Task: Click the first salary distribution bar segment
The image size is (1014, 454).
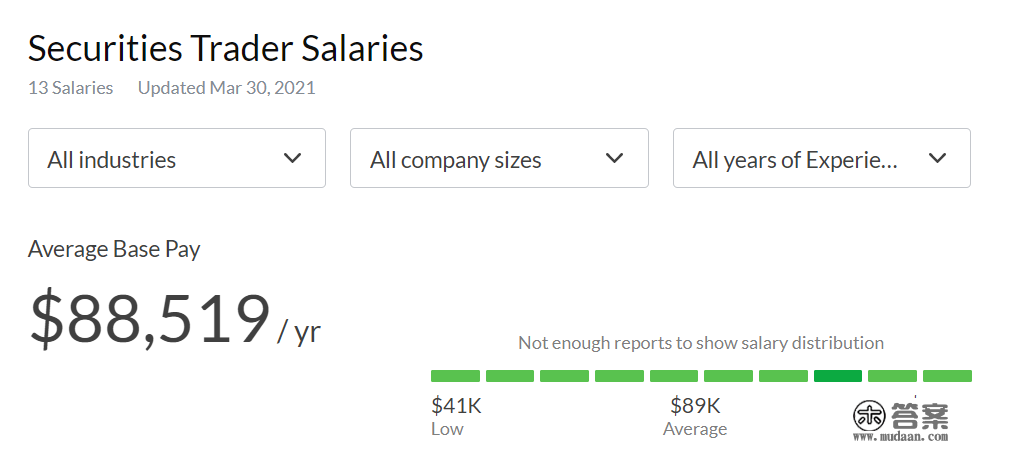Action: tap(455, 376)
